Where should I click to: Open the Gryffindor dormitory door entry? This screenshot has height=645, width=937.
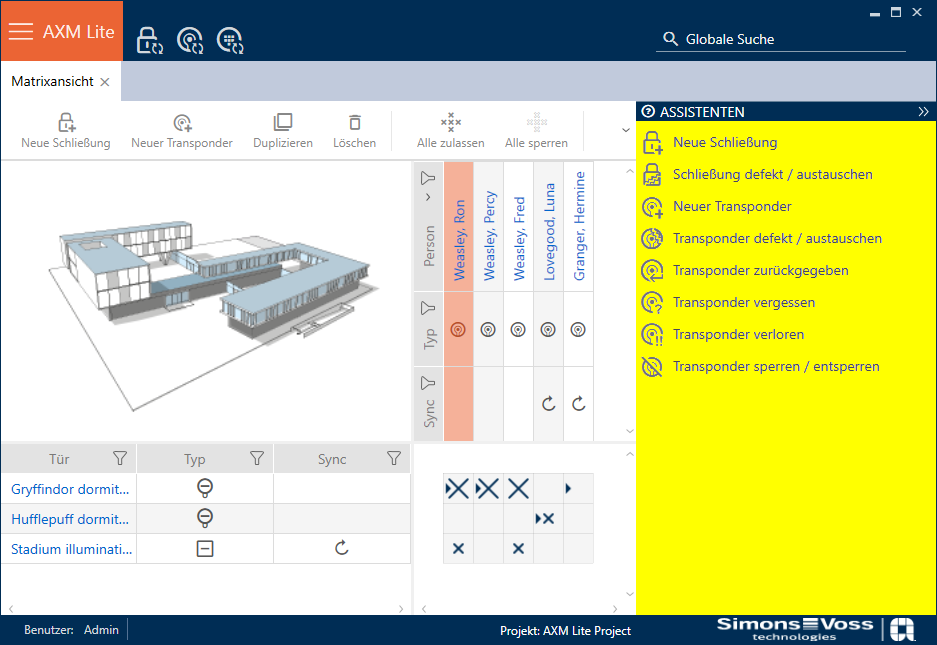pyautogui.click(x=70, y=489)
